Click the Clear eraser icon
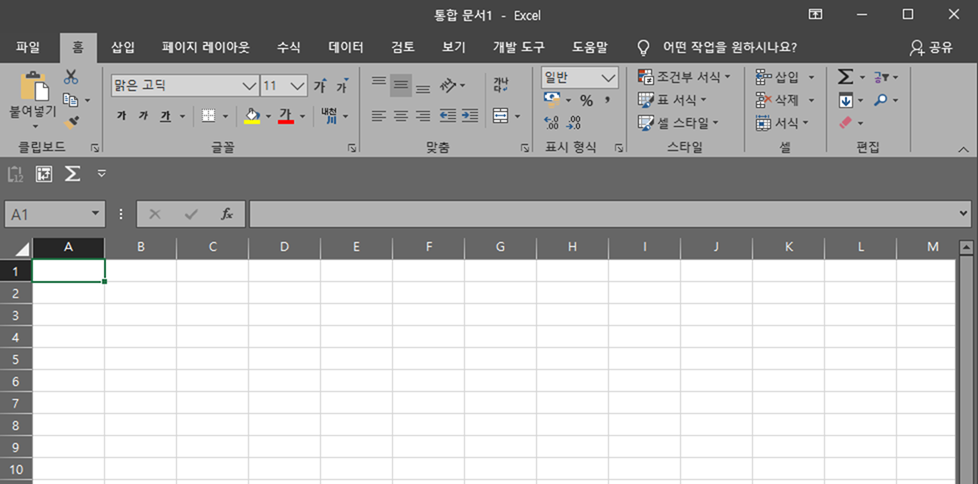 (846, 123)
